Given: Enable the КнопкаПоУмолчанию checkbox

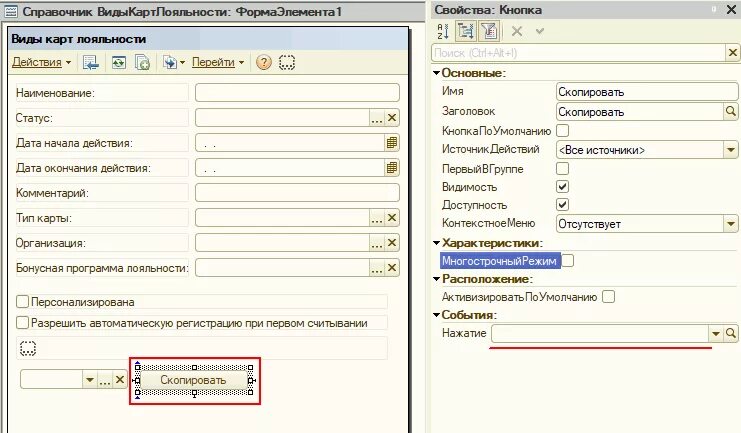Looking at the screenshot, I should point(562,130).
